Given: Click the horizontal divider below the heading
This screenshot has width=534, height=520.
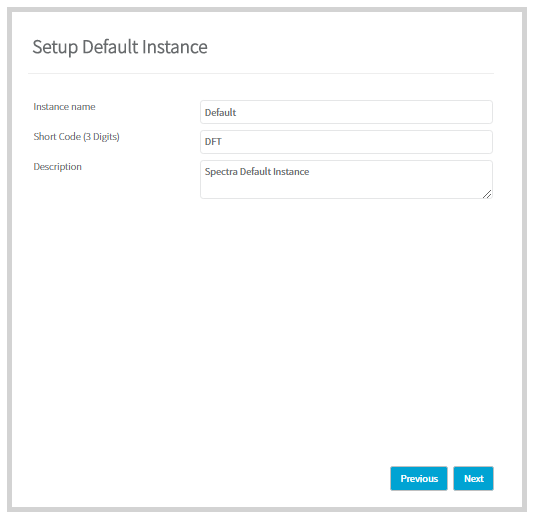Looking at the screenshot, I should [x=261, y=73].
